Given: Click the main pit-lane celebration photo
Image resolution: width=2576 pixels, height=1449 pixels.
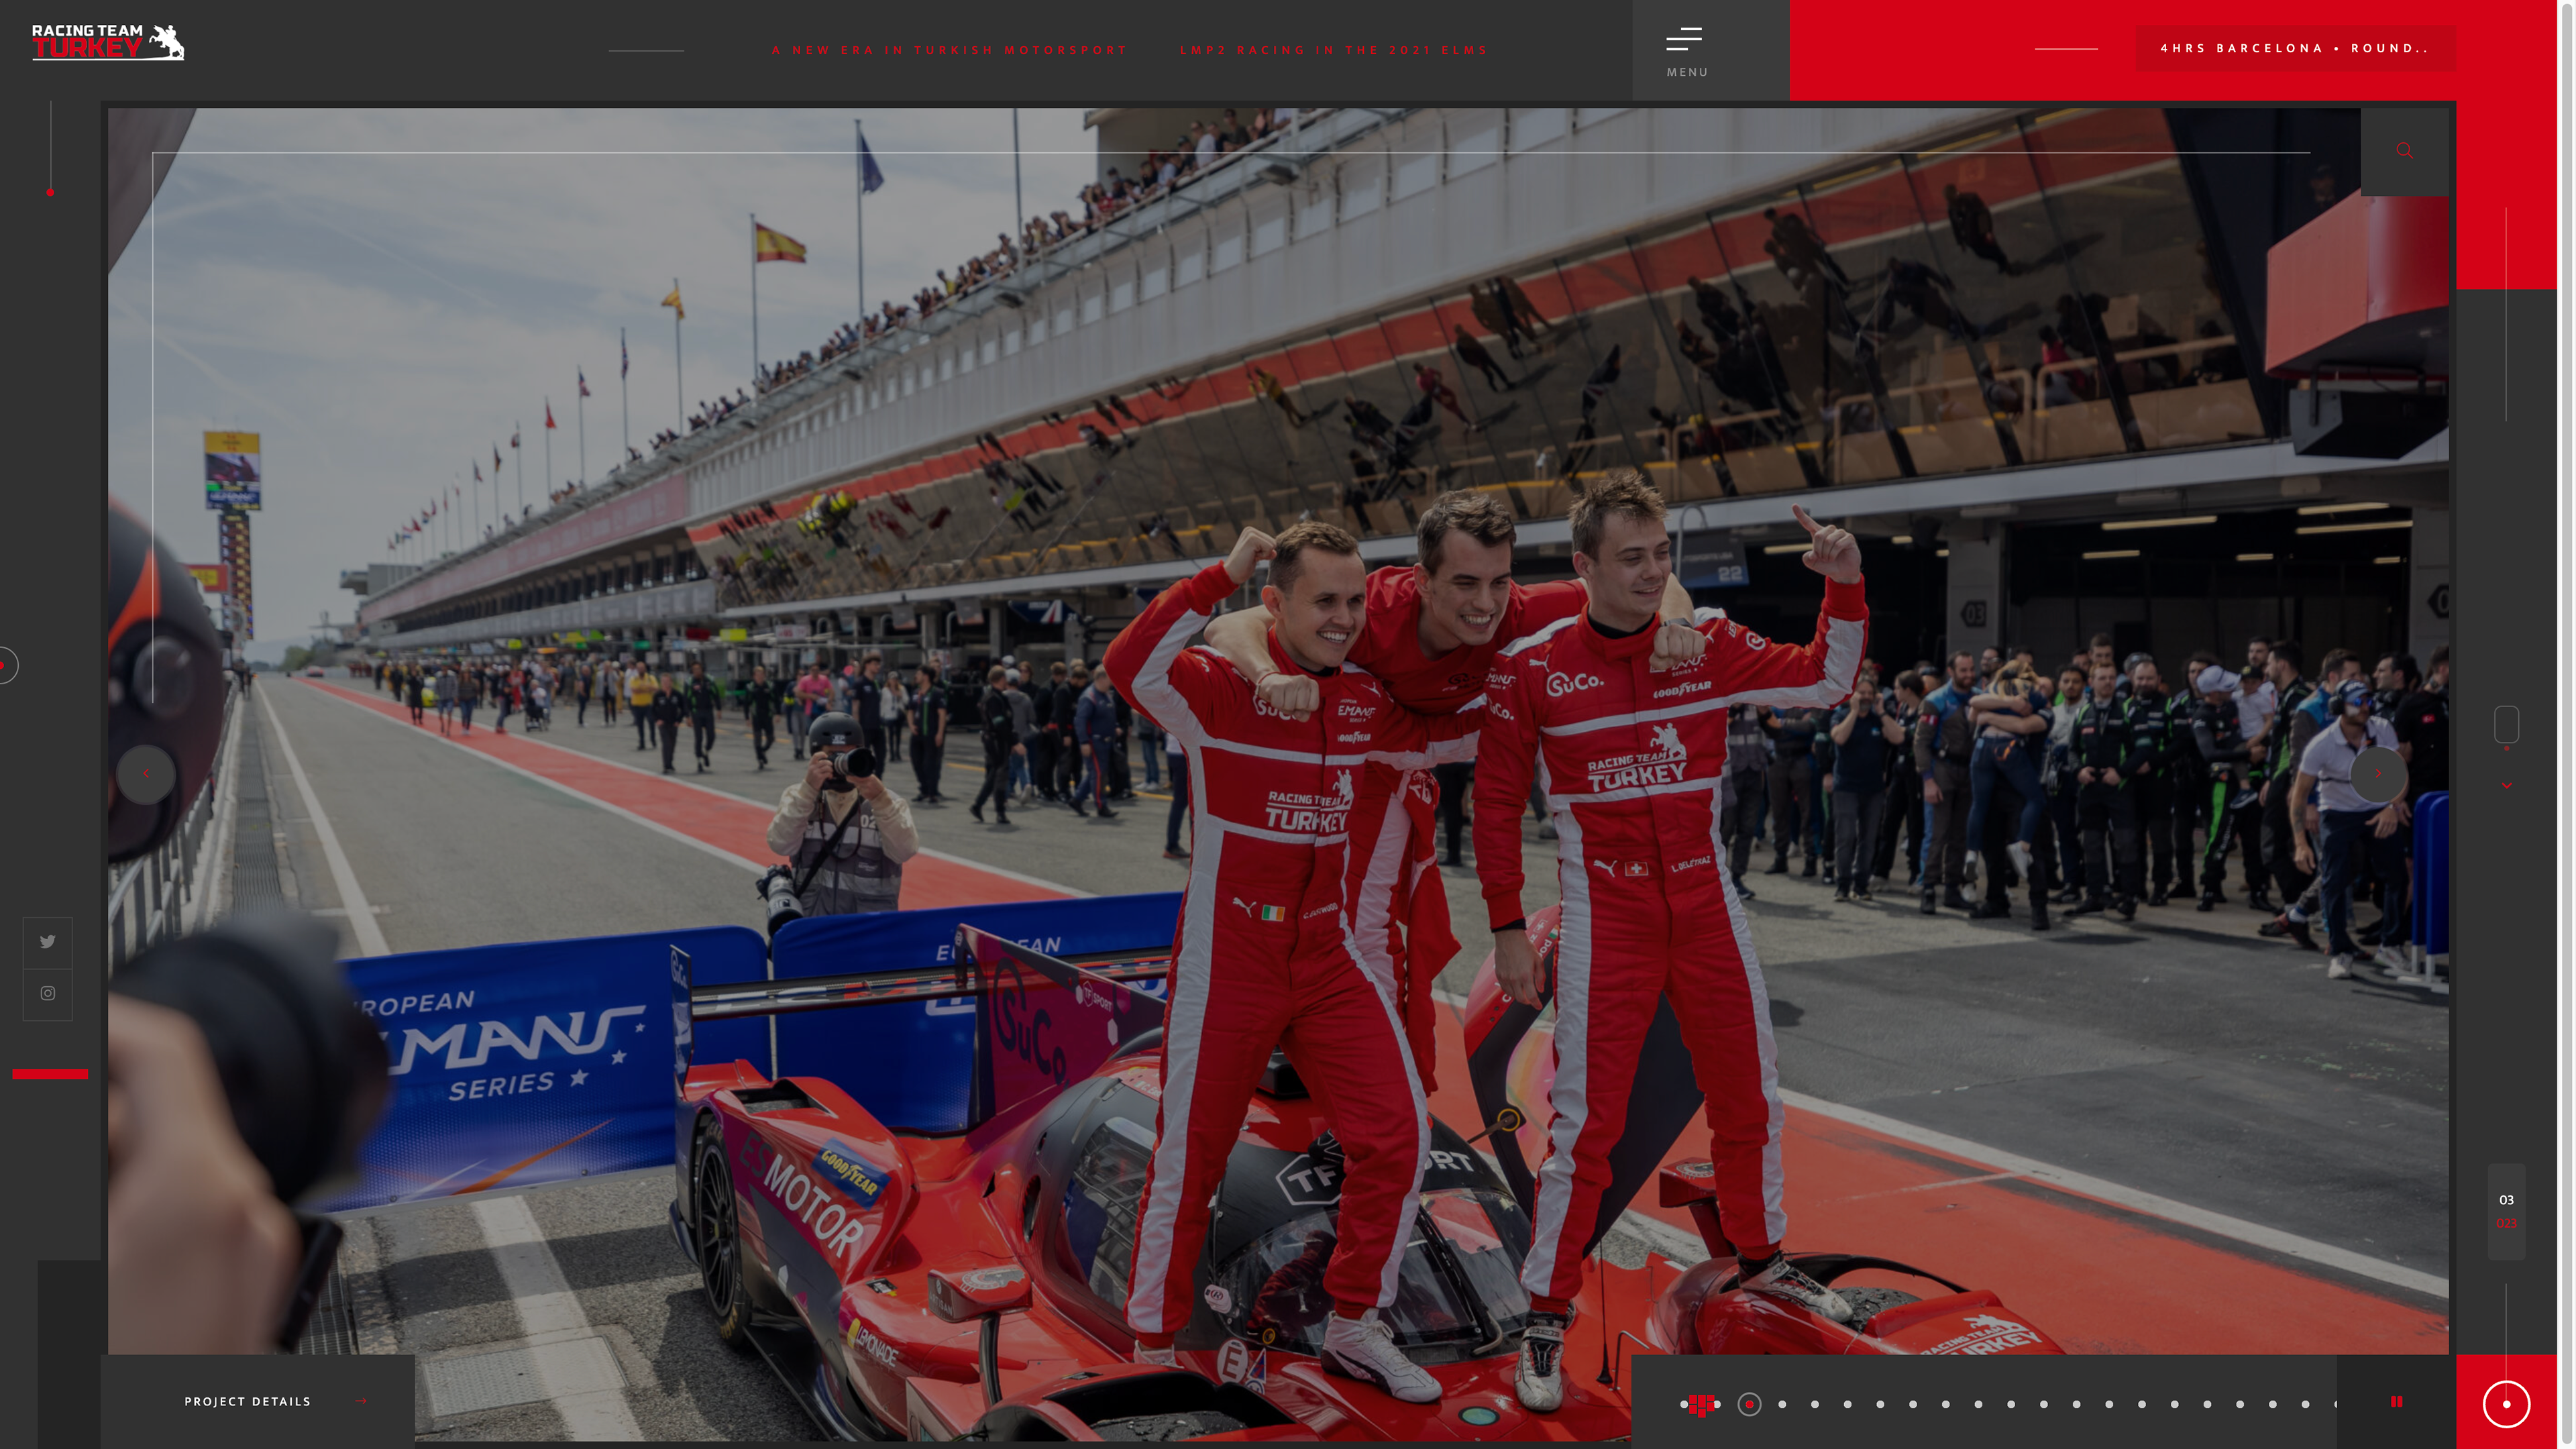Looking at the screenshot, I should click(x=1278, y=774).
